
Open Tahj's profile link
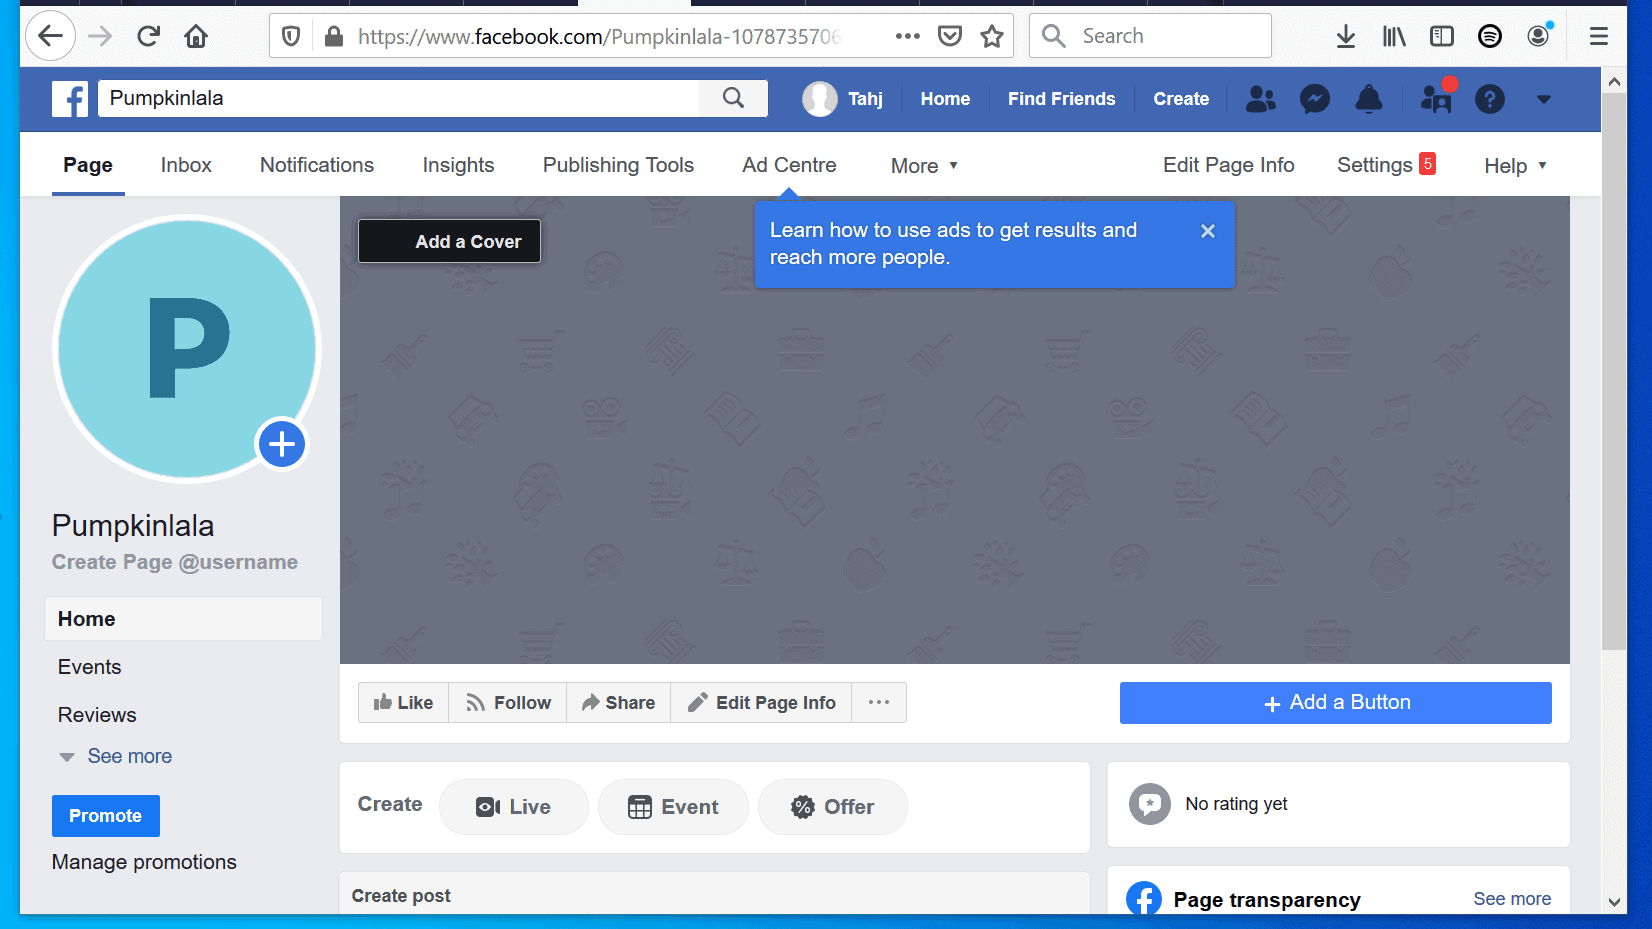click(843, 99)
